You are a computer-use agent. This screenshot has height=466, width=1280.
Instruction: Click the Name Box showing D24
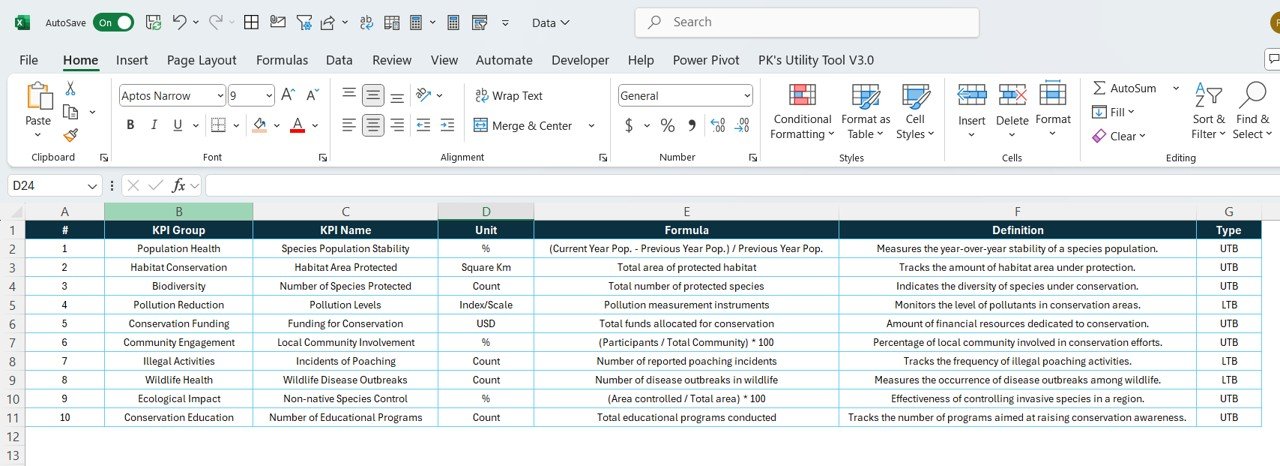(54, 186)
